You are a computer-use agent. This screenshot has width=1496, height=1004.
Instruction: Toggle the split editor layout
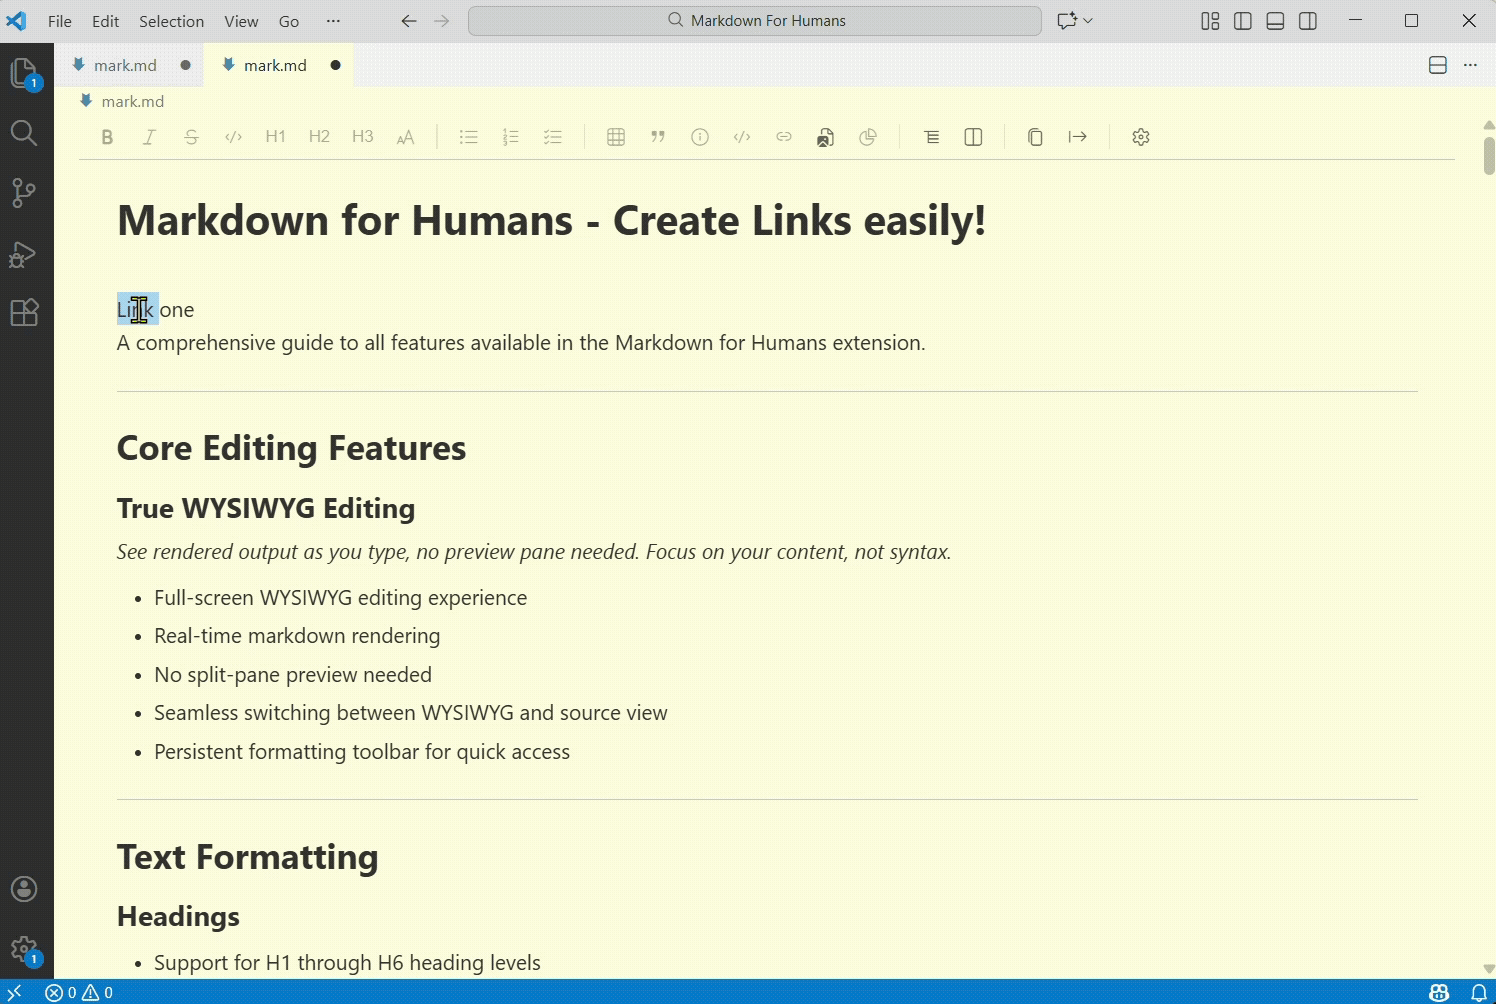pos(1437,64)
